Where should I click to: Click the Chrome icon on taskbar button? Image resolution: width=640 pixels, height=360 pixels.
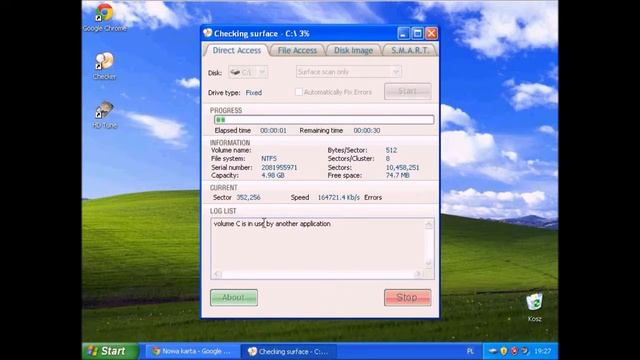tap(156, 351)
